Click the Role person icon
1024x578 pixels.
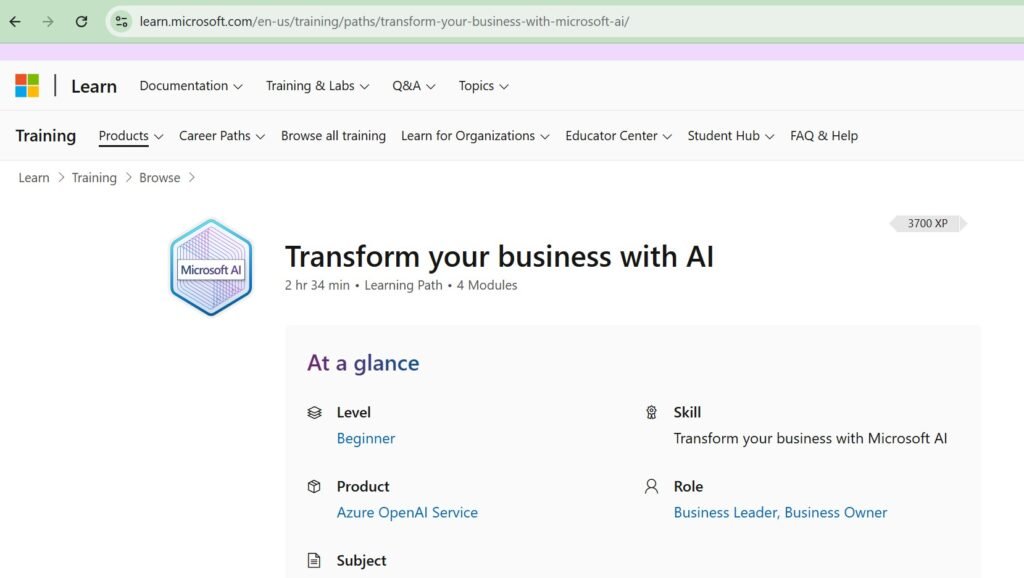651,487
